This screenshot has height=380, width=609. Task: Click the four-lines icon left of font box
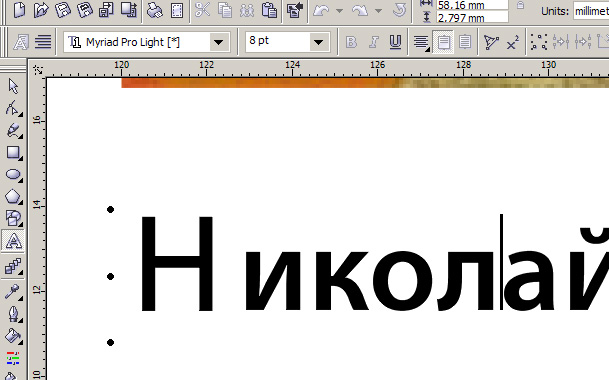(43, 42)
